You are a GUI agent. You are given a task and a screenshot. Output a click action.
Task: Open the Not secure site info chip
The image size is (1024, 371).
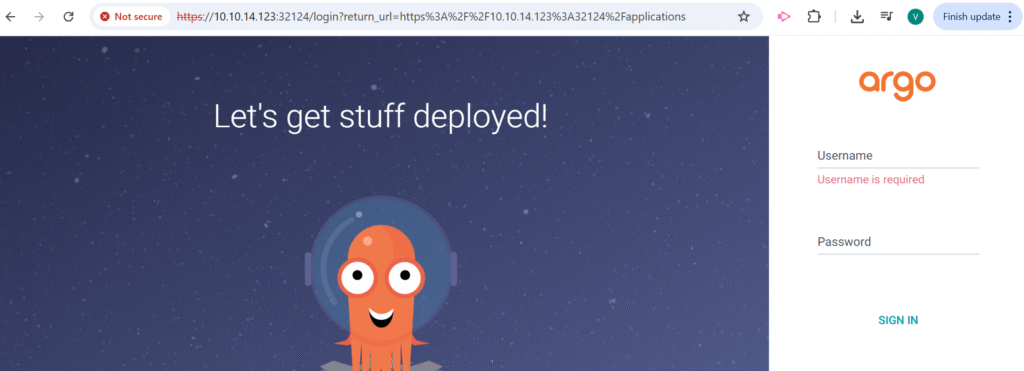132,17
